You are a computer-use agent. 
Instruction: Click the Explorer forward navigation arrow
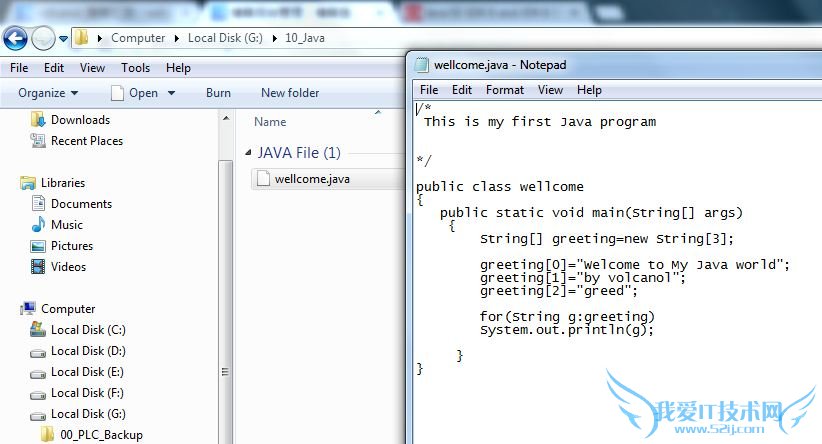tap(43, 38)
